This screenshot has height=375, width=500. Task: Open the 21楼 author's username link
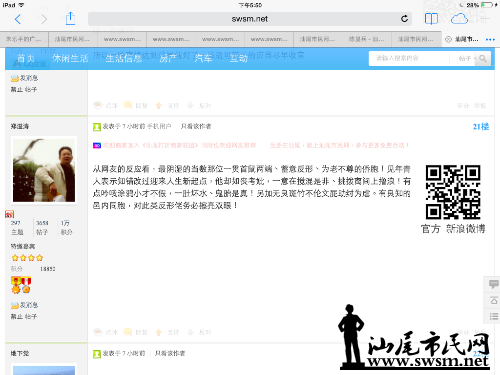pyautogui.click(x=20, y=126)
